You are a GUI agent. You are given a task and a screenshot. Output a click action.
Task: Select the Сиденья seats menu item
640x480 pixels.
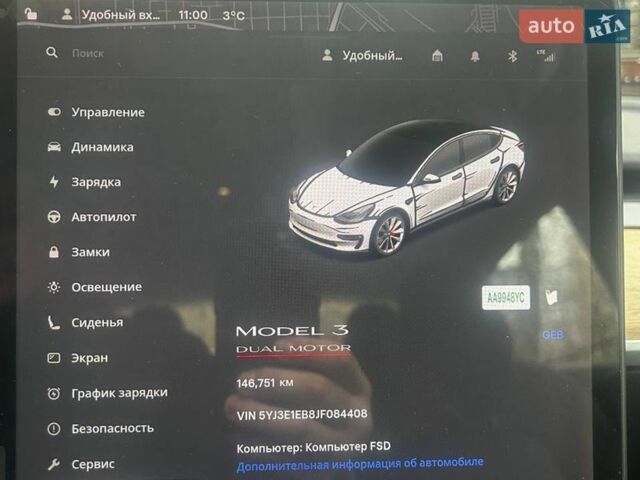coord(85,323)
